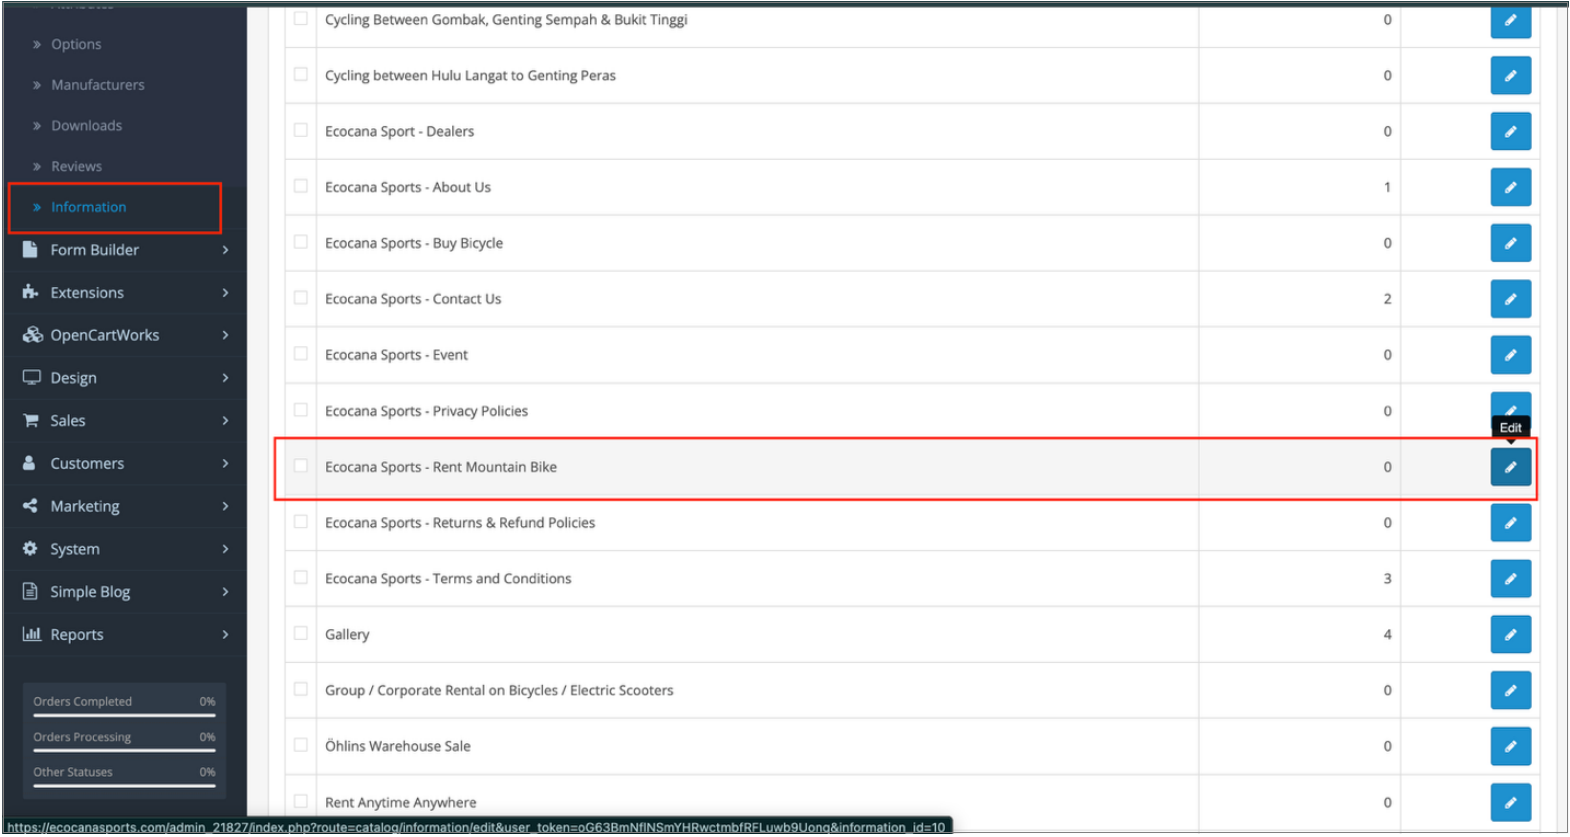The height and width of the screenshot is (837, 1570).
Task: Click edit pencil for Rent Mountain Bike
Action: click(x=1510, y=467)
